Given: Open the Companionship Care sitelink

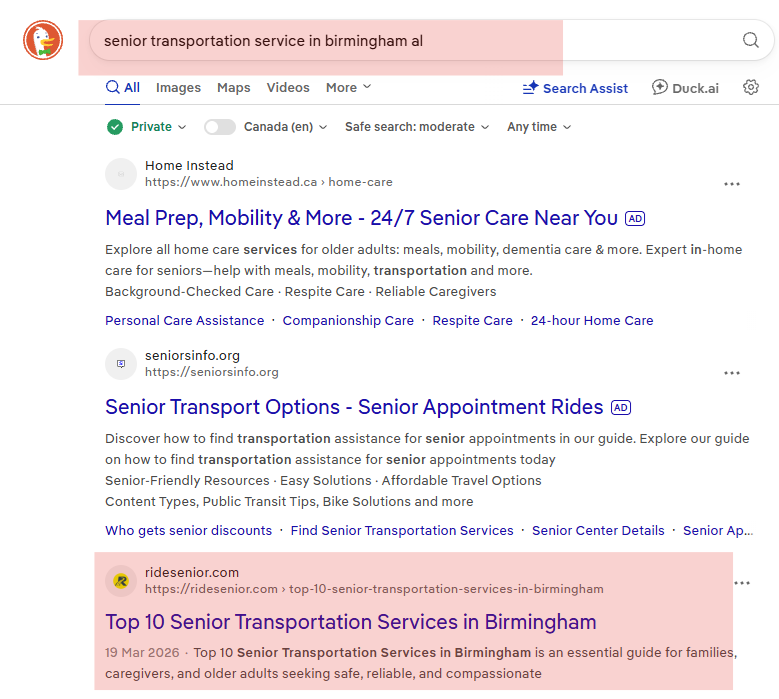Looking at the screenshot, I should point(348,320).
